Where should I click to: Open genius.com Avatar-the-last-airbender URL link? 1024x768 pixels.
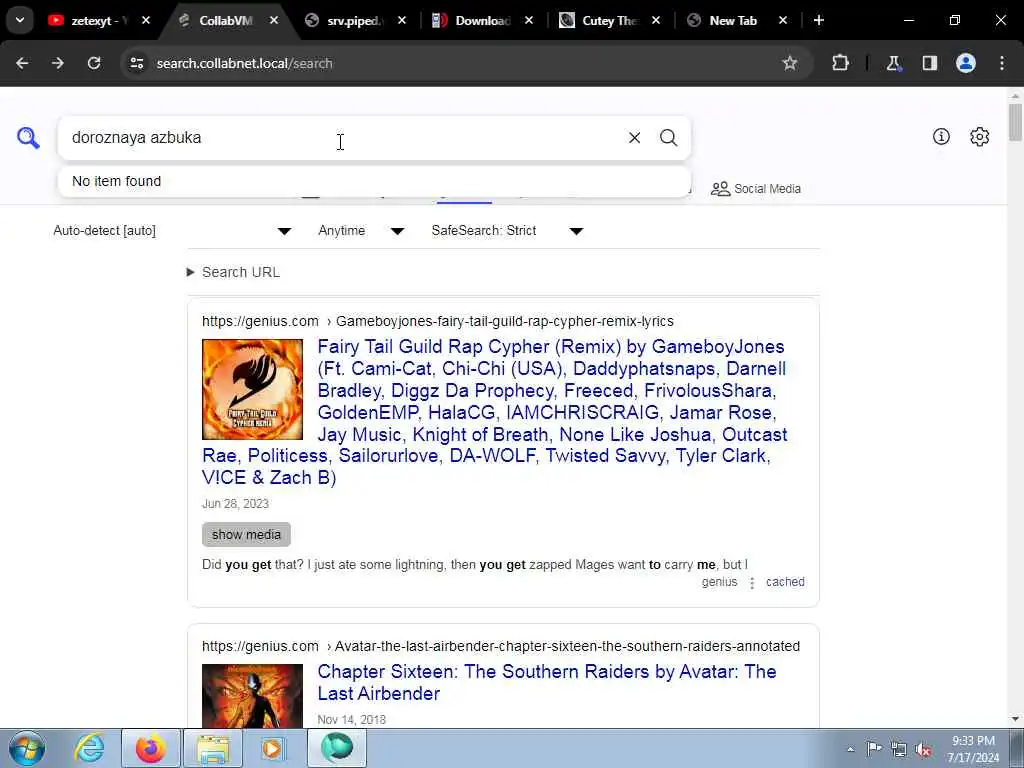501,646
